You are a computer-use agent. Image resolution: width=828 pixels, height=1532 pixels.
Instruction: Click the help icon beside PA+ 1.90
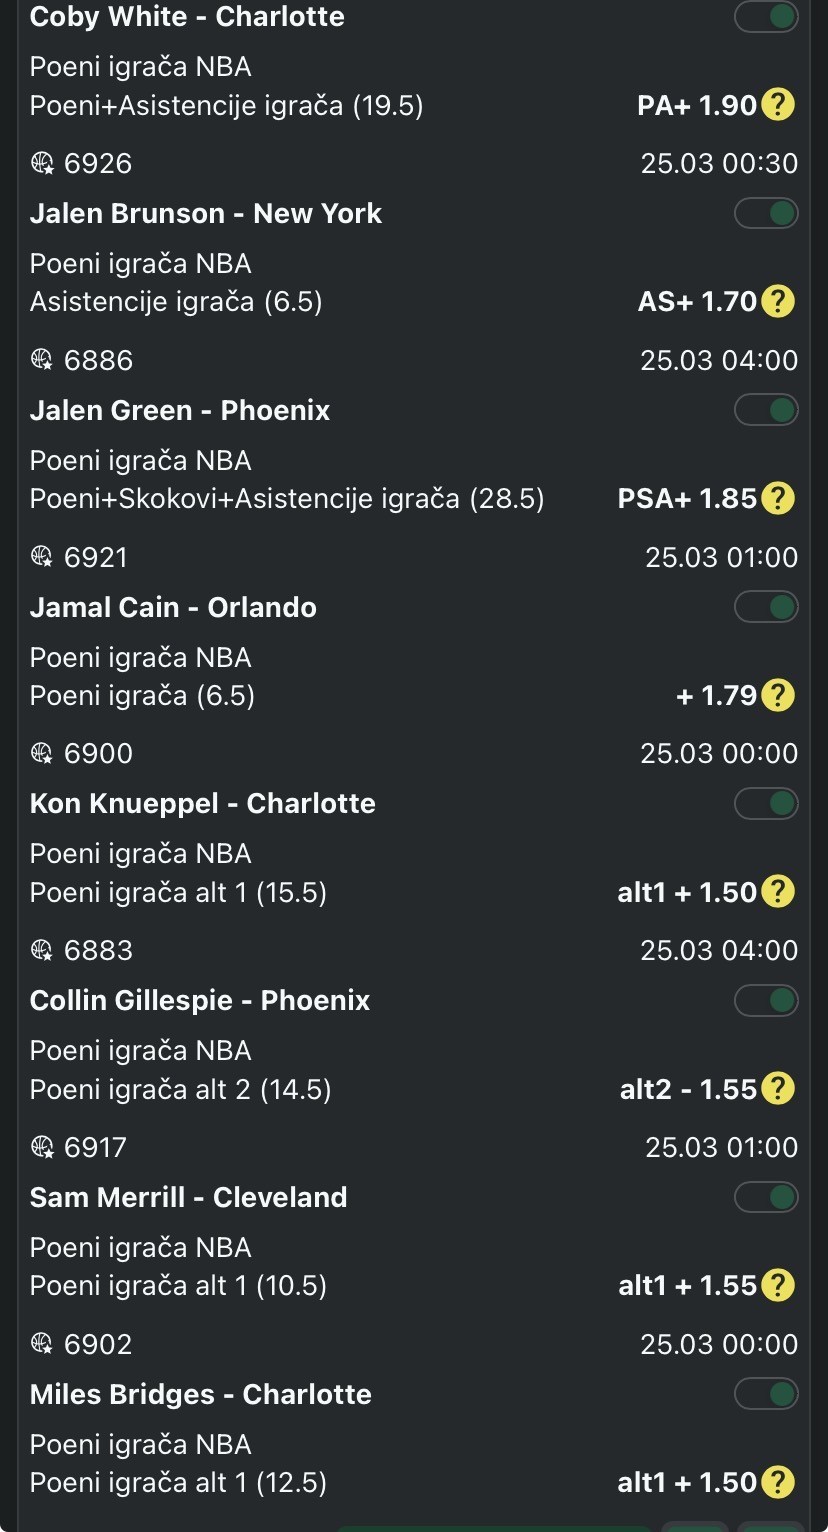778,105
